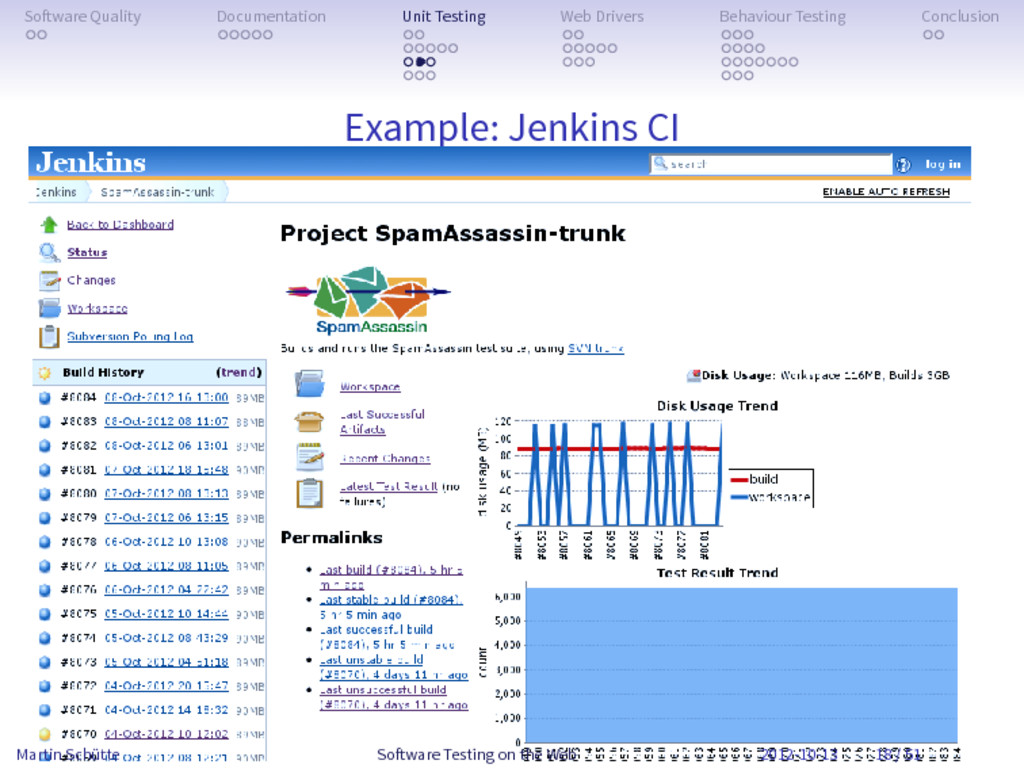Viewport: 1024px width, 768px height.
Task: Open the Behaviour Testing slide section
Action: (x=782, y=16)
